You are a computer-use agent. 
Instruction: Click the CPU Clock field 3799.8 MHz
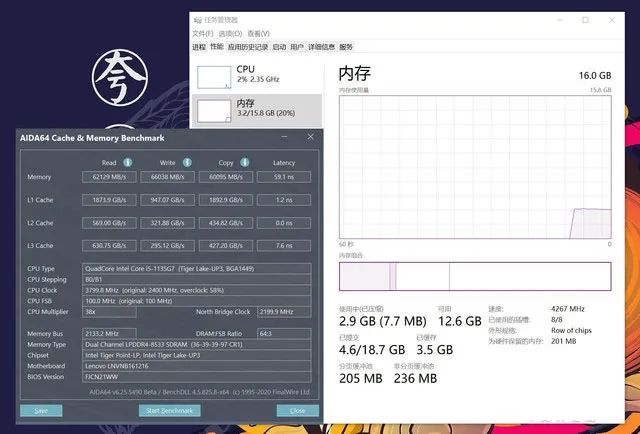coord(197,290)
